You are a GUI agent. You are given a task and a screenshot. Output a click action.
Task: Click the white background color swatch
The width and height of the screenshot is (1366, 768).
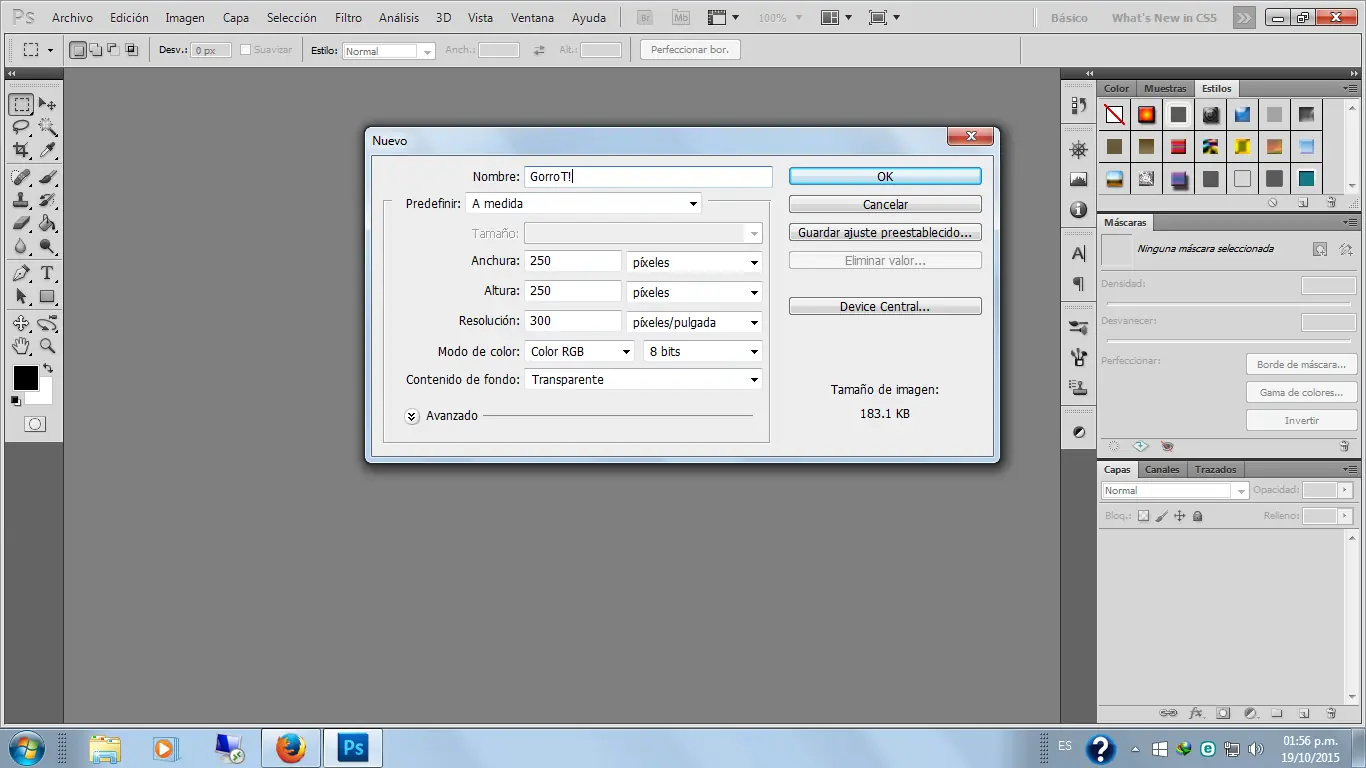(x=44, y=396)
